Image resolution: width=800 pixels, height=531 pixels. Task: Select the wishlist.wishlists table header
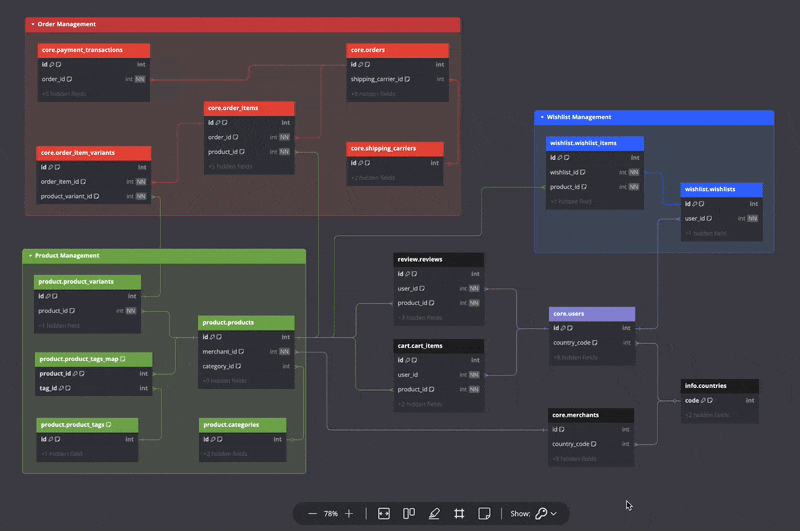coord(721,189)
